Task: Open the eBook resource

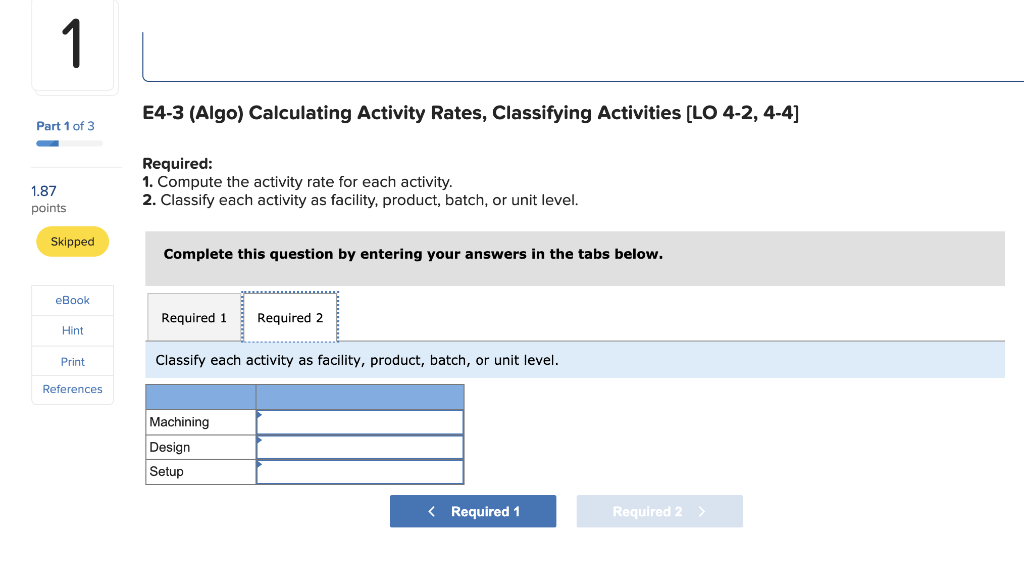Action: coord(72,300)
